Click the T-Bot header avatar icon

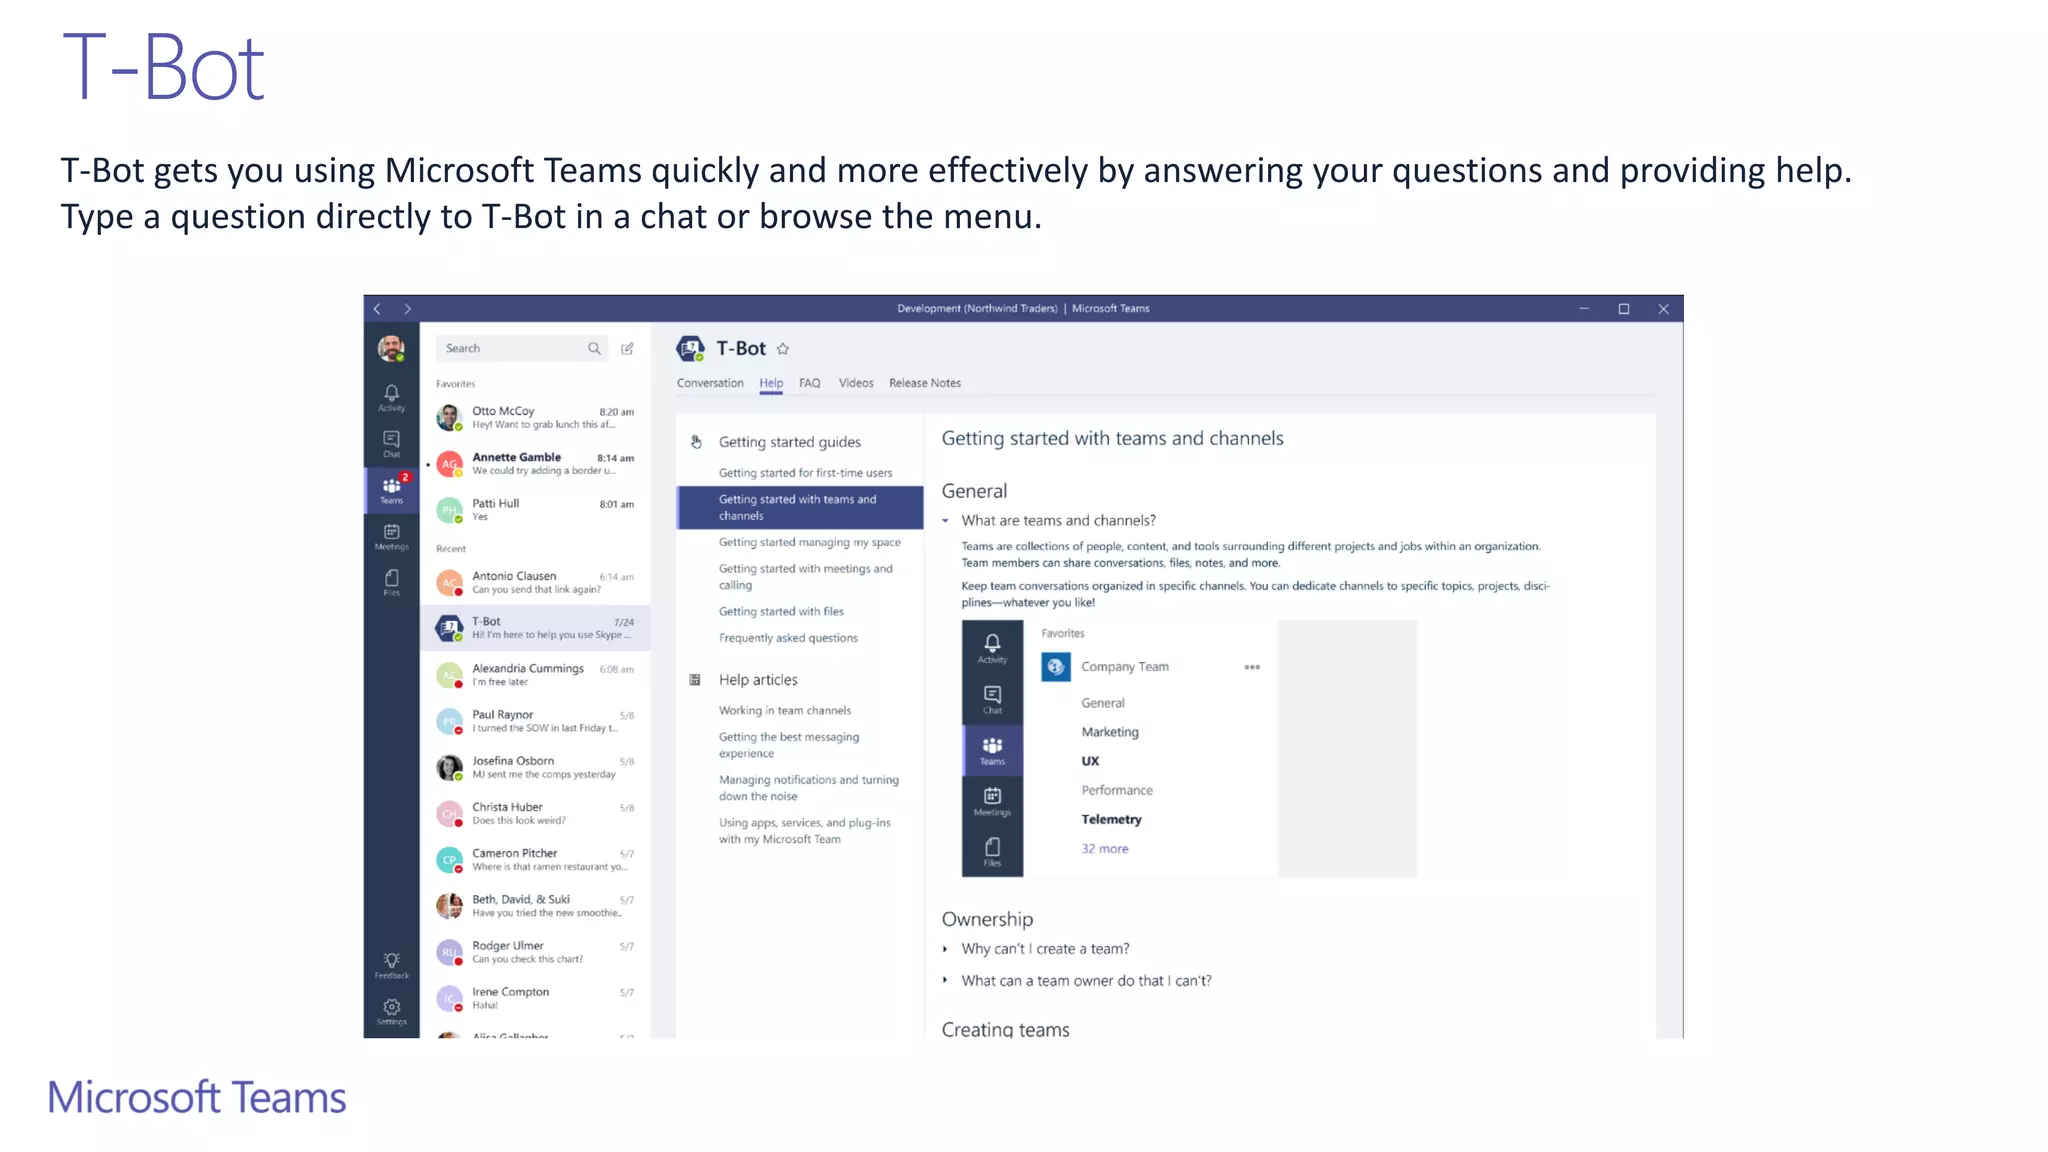pyautogui.click(x=691, y=348)
